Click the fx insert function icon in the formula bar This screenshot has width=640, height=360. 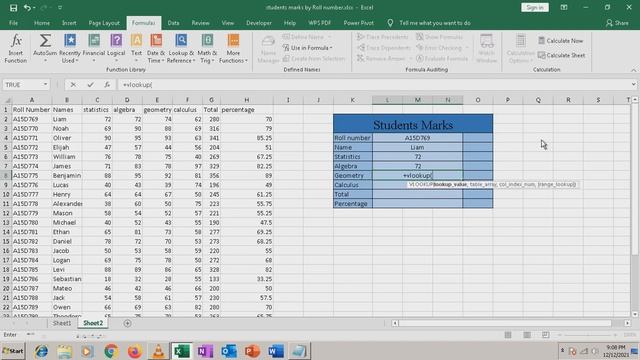click(x=107, y=84)
